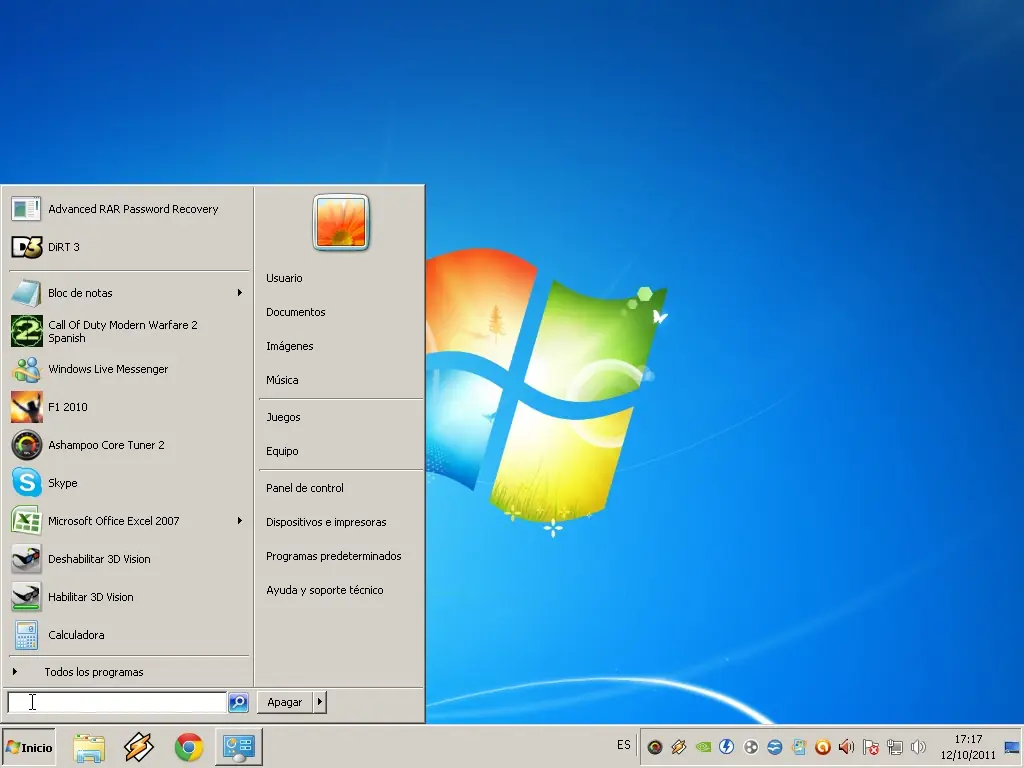Screen dimensions: 1024x768
Task: Open Windows Live Messenger
Action: click(129, 369)
